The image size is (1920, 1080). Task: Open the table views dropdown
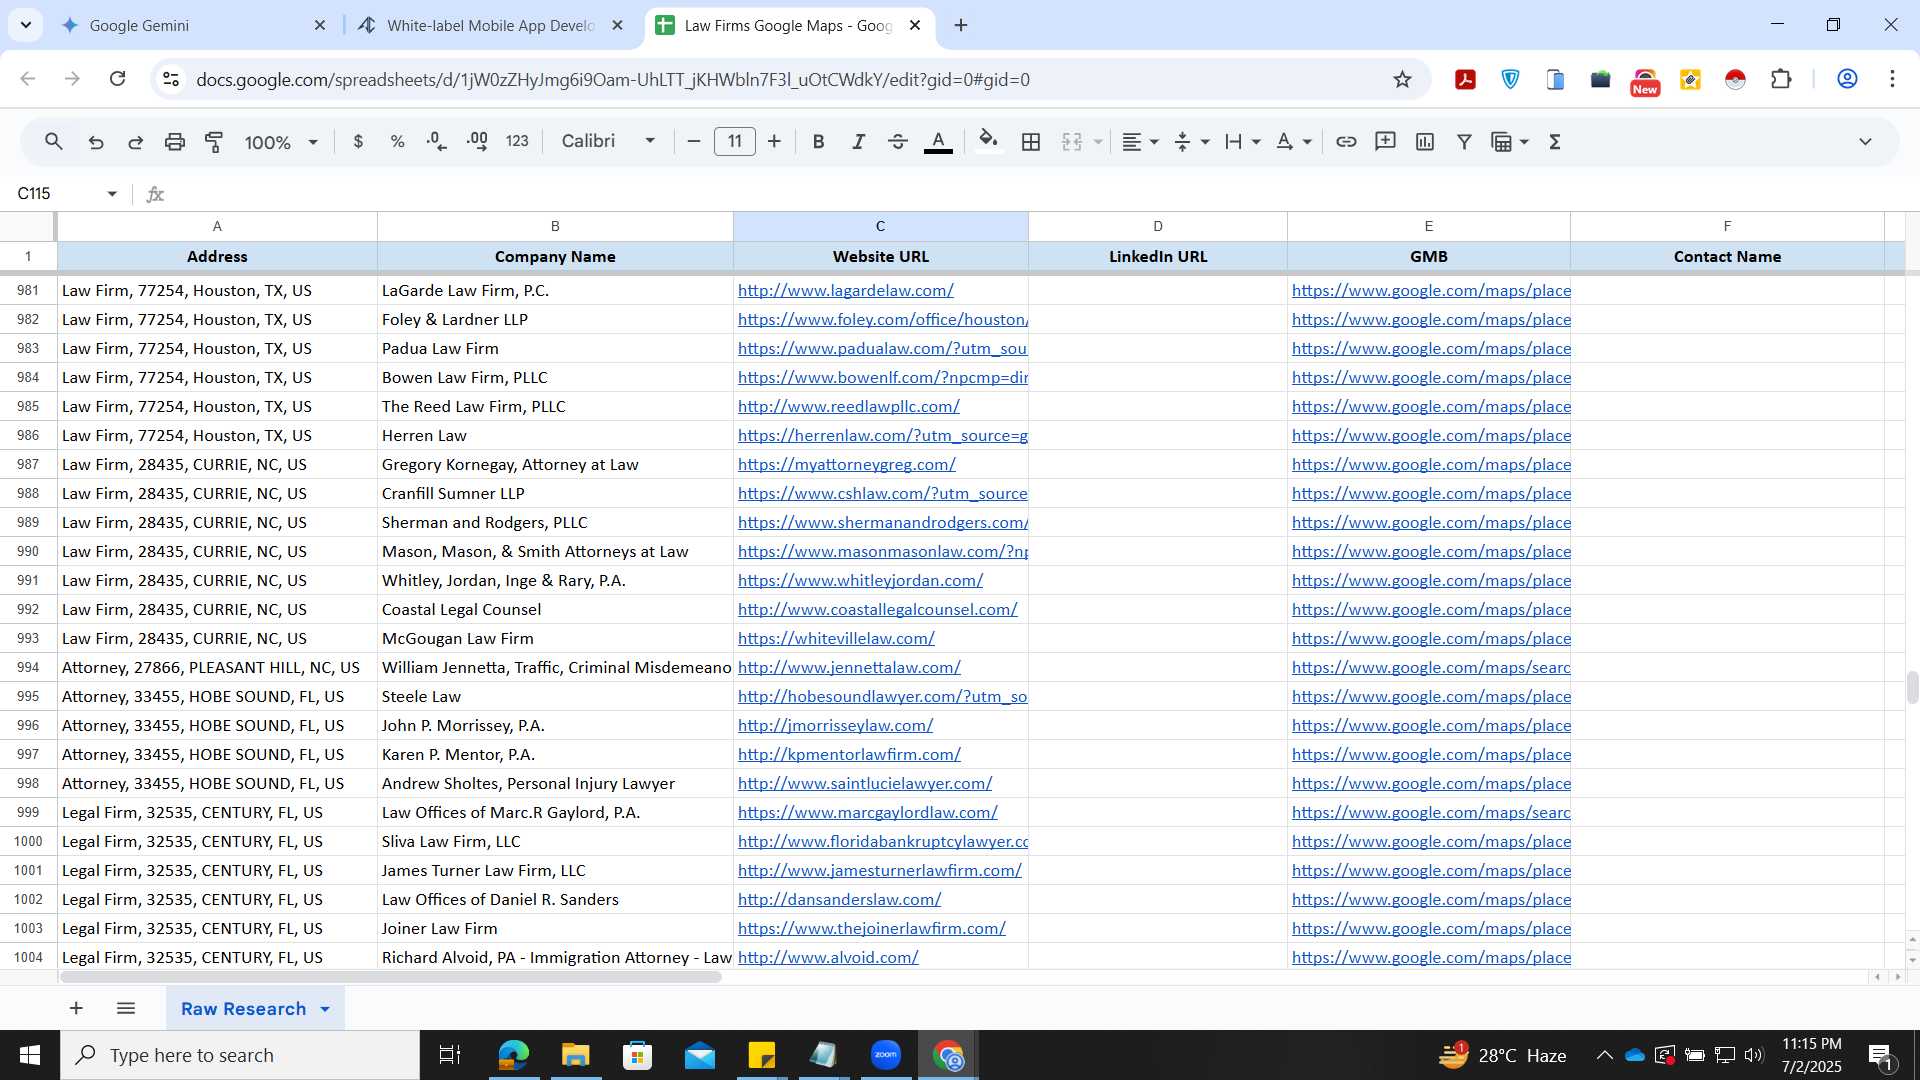(1510, 142)
